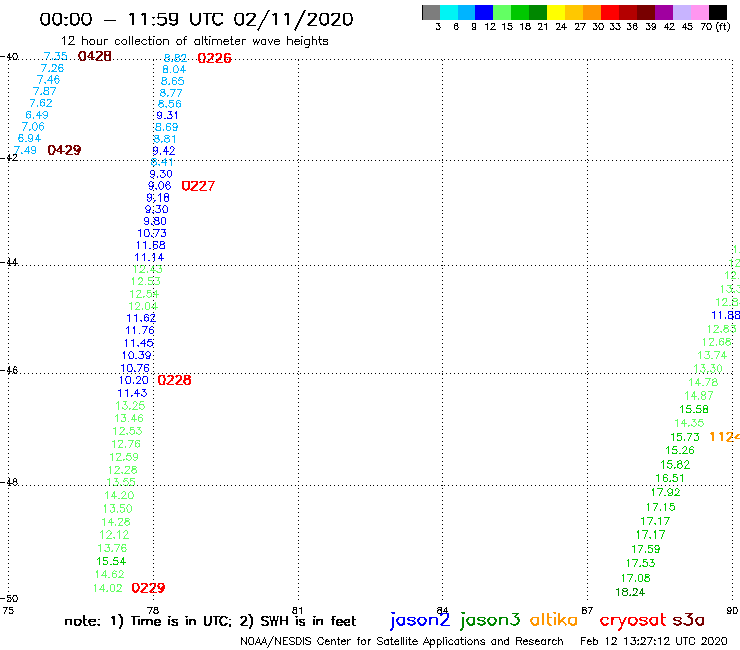This screenshot has height=650, width=740.
Task: Click the wave height value 11.14
Action: pos(149,257)
